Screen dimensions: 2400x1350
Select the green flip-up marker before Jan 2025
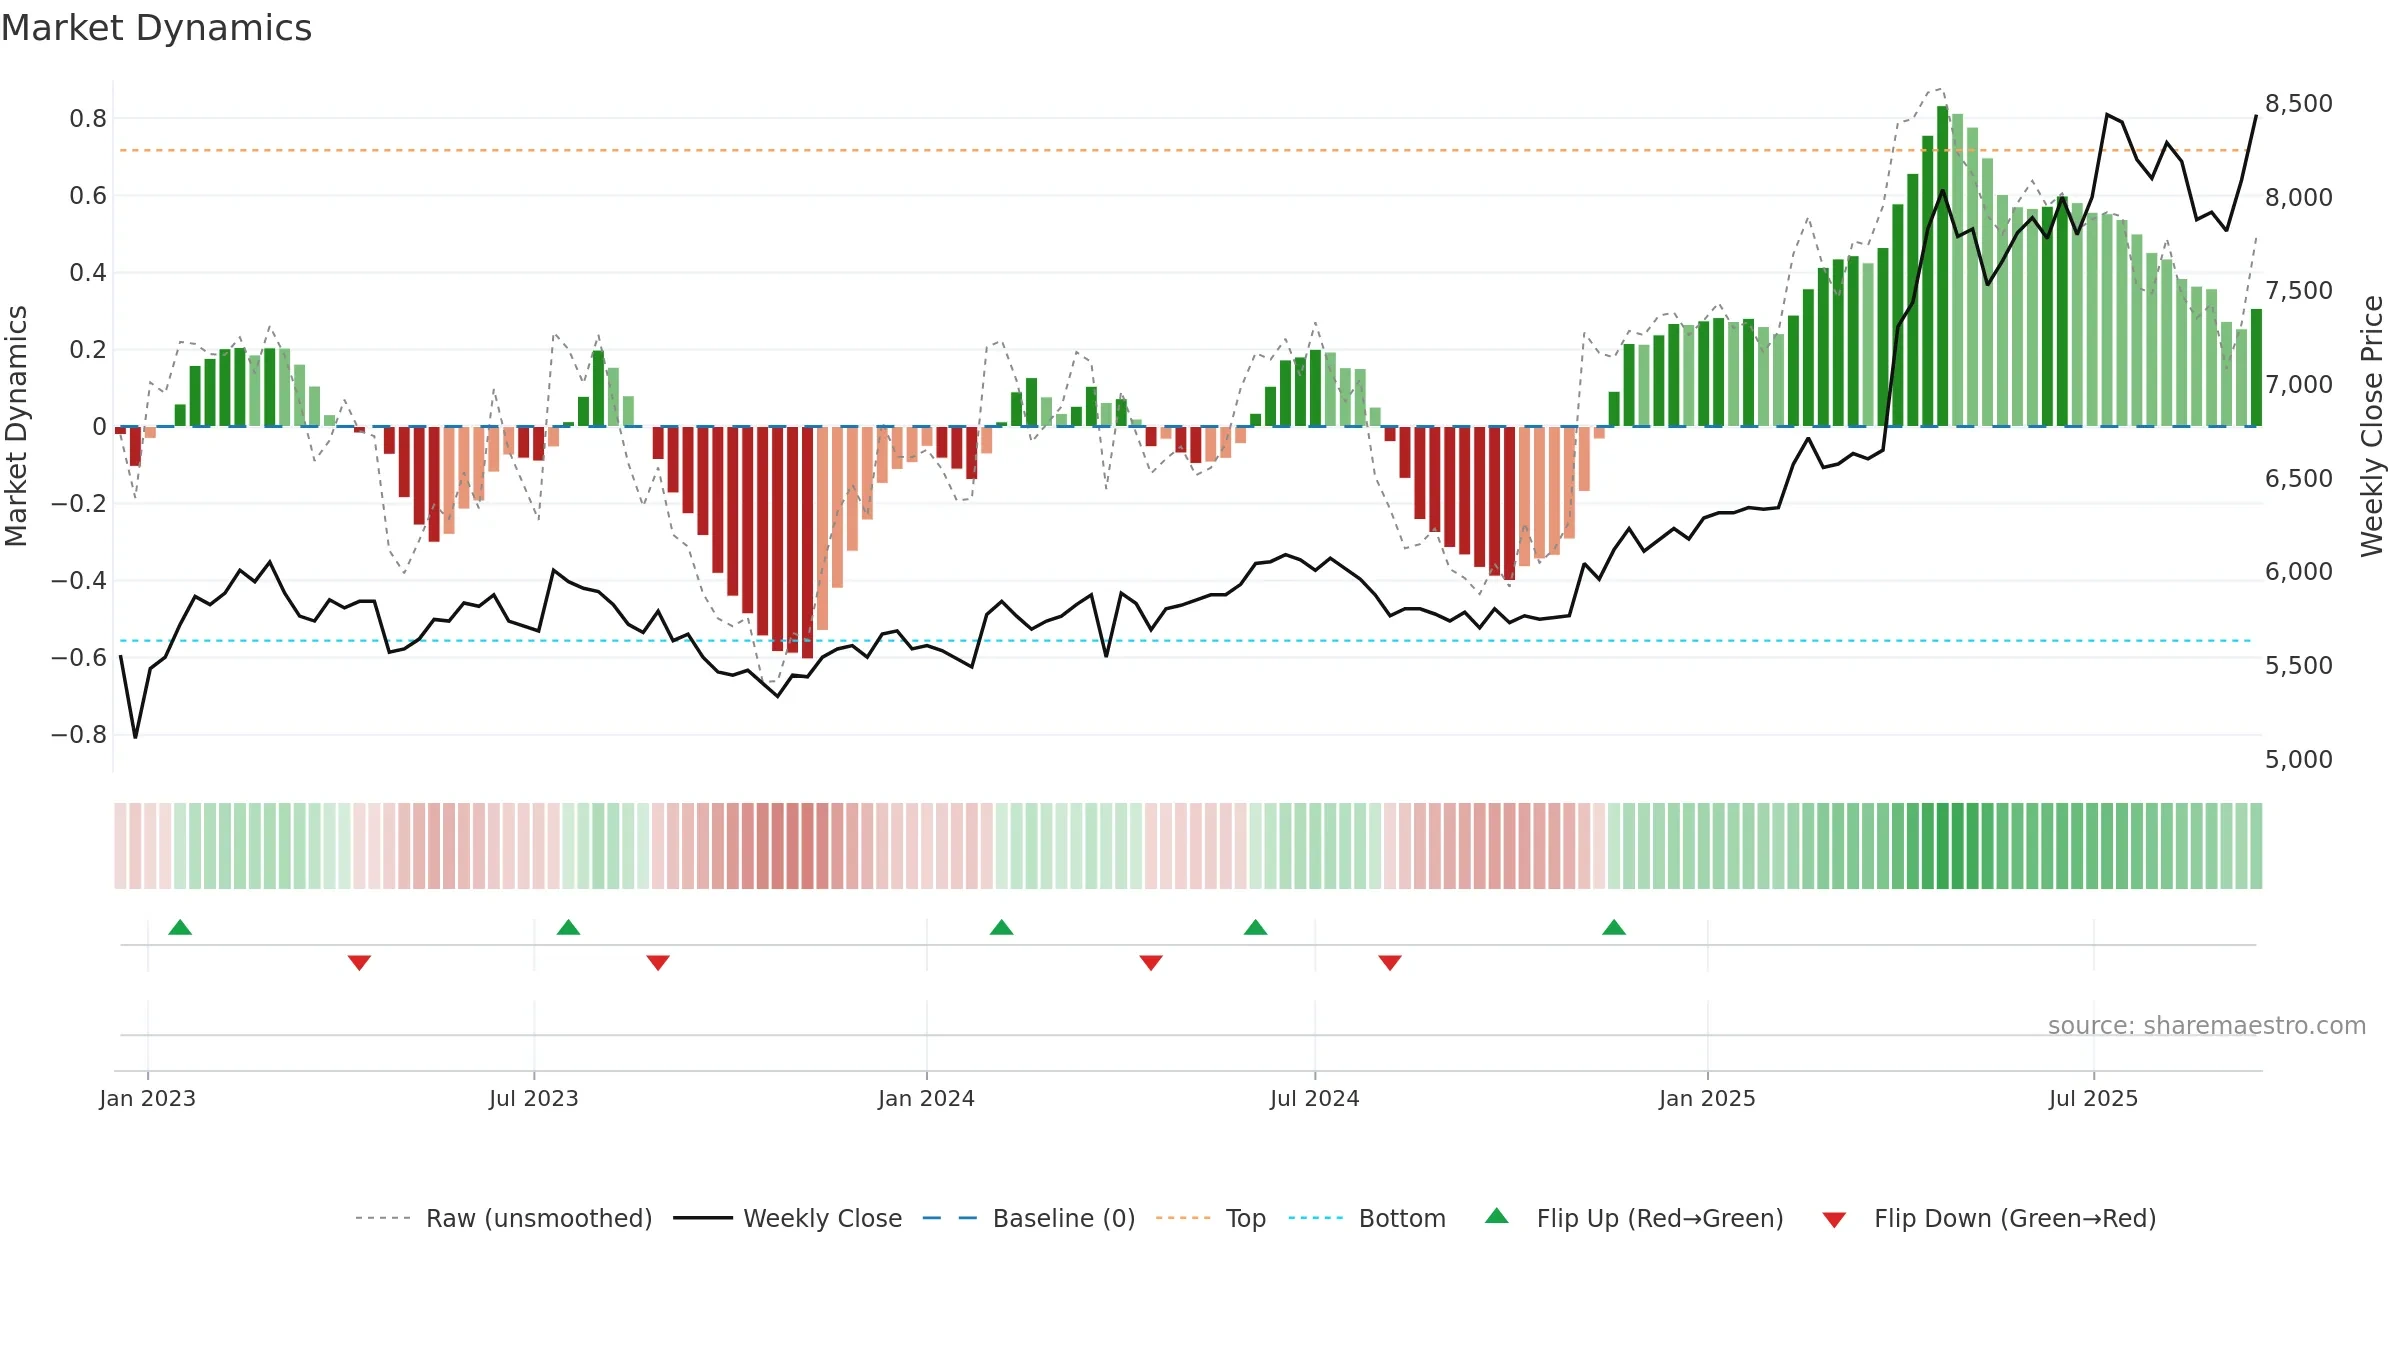point(1614,927)
